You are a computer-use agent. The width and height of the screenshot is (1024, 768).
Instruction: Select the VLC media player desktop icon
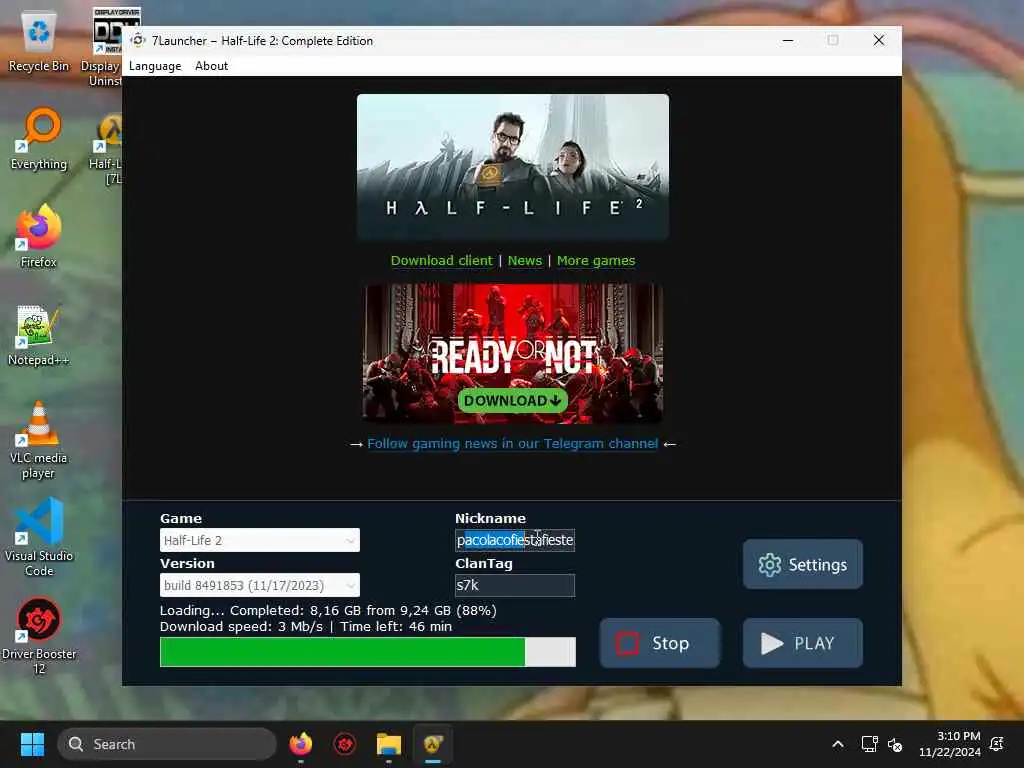pyautogui.click(x=39, y=440)
